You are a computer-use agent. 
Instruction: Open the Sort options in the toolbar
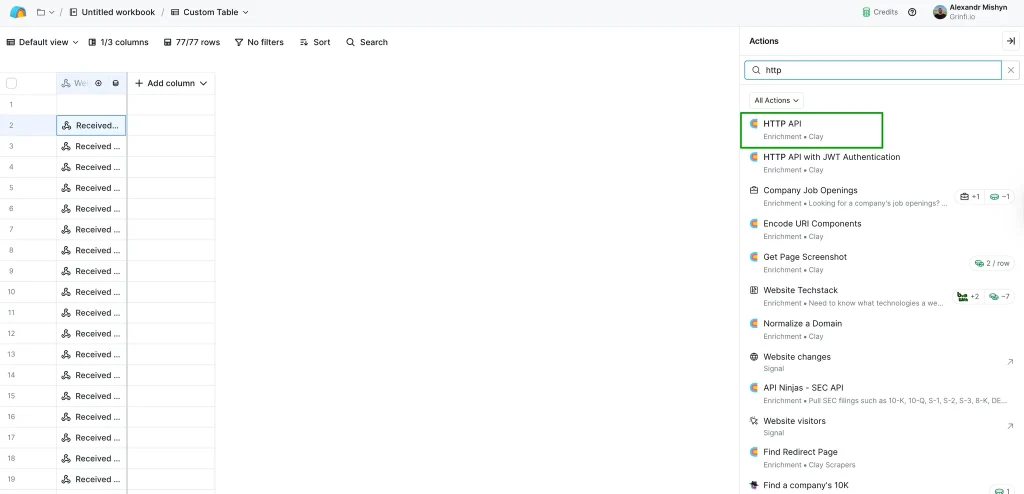point(315,42)
